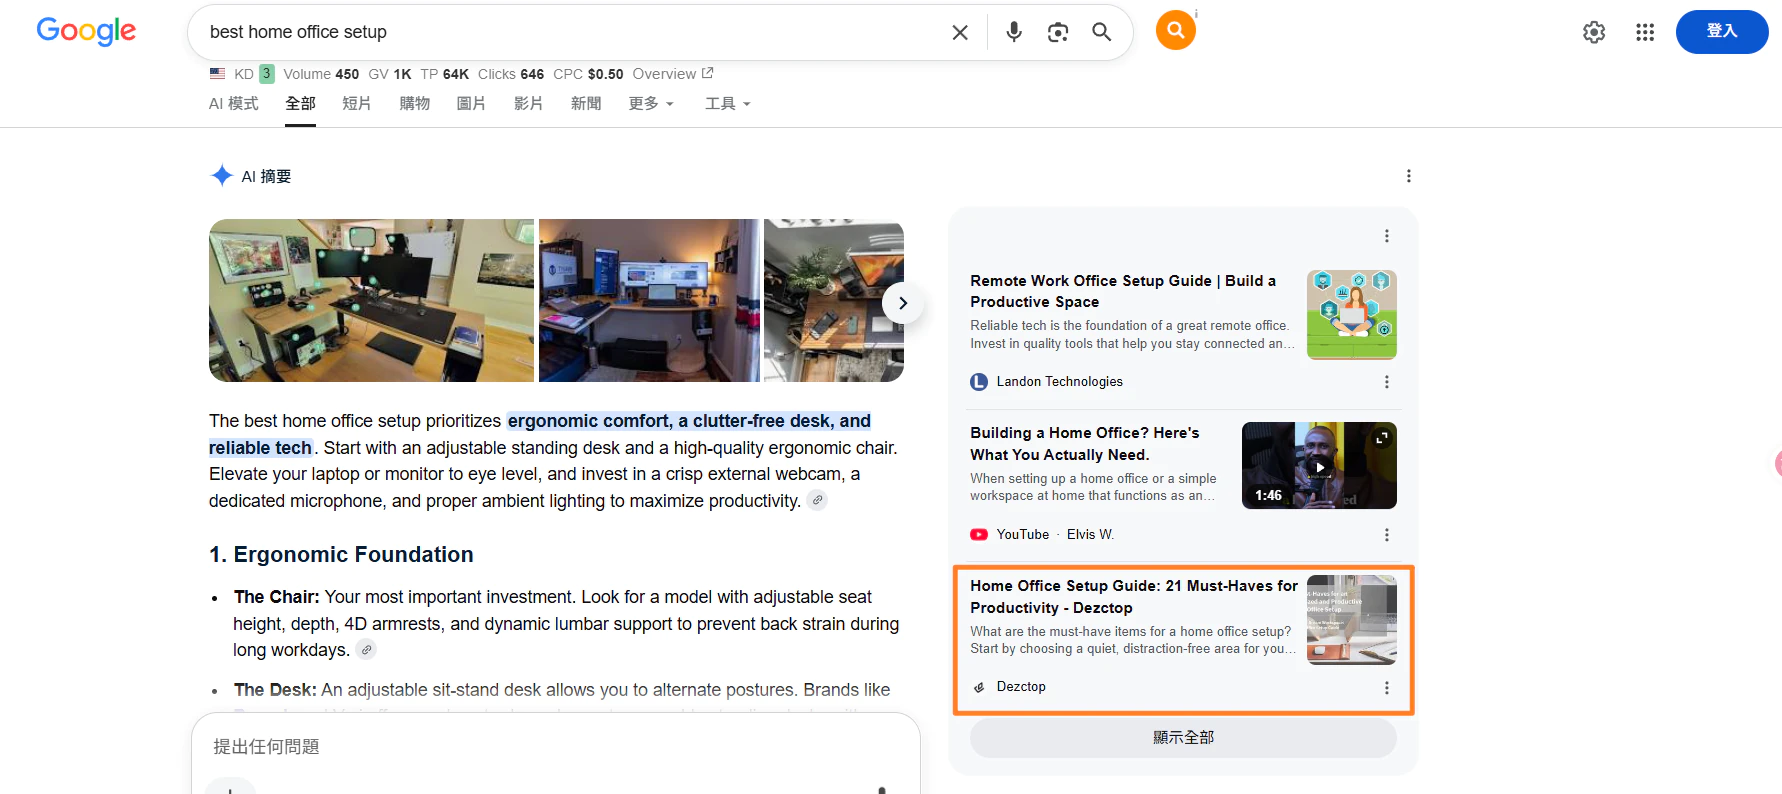Expand the 工具 tools dropdown

click(727, 104)
